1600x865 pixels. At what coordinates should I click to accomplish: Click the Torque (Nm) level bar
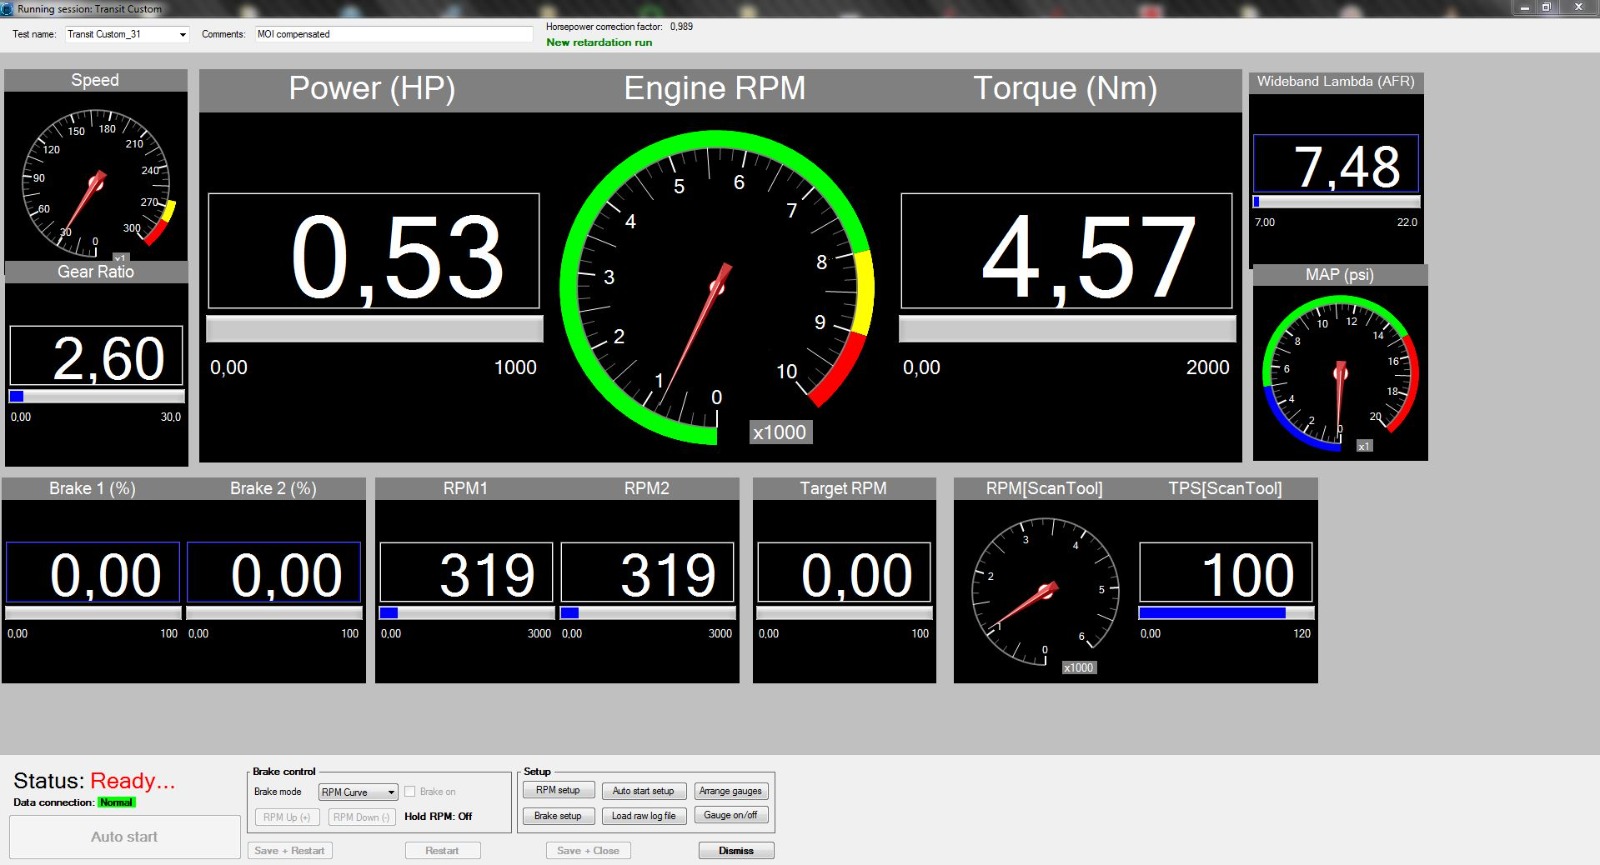click(x=1067, y=329)
